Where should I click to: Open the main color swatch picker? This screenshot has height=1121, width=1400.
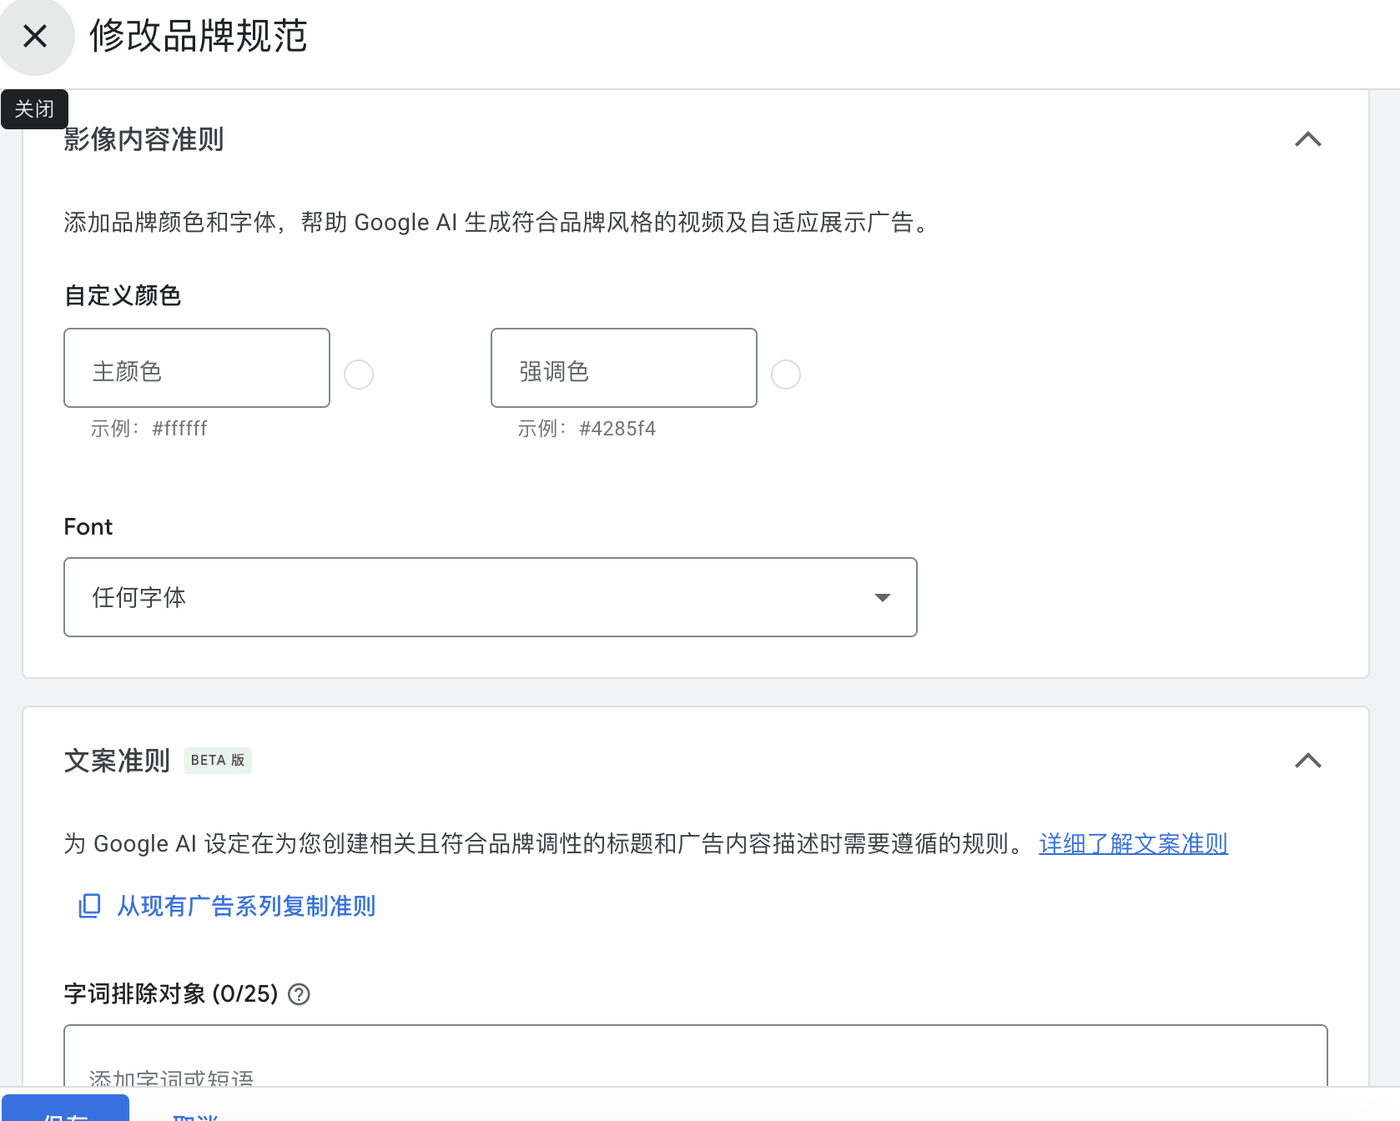pyautogui.click(x=359, y=374)
